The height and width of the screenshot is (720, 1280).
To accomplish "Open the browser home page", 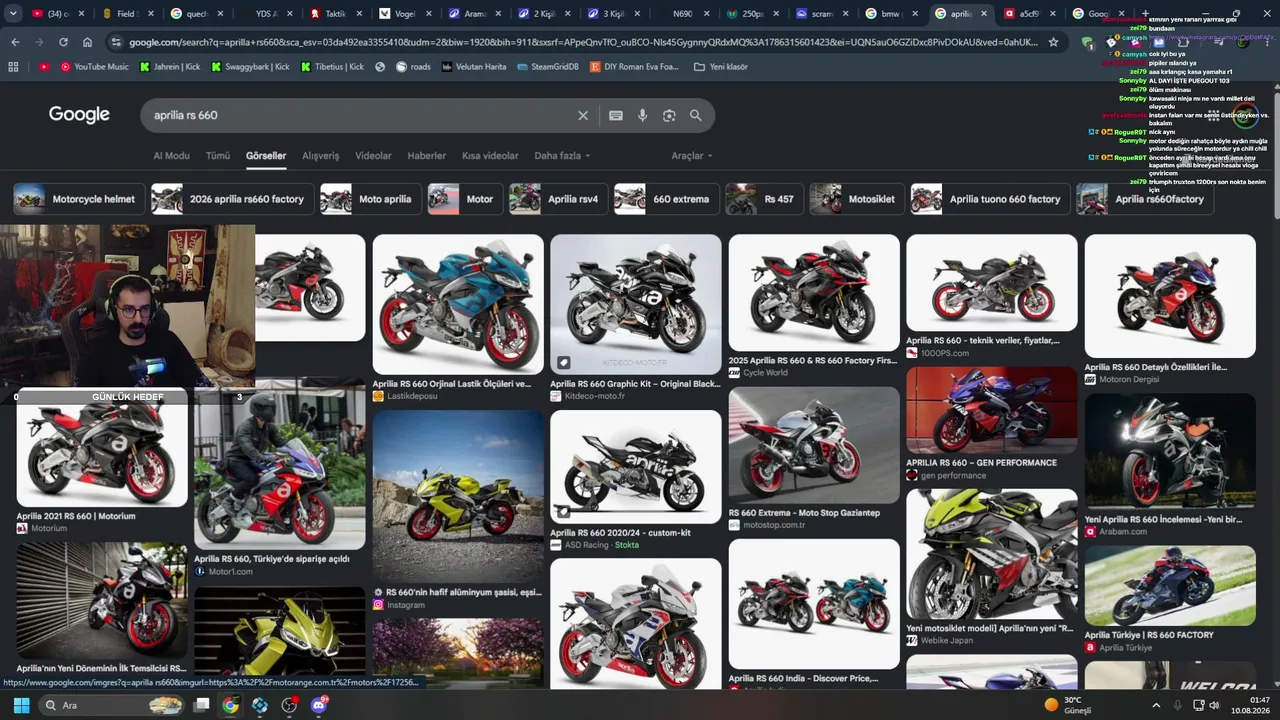I will (87, 42).
